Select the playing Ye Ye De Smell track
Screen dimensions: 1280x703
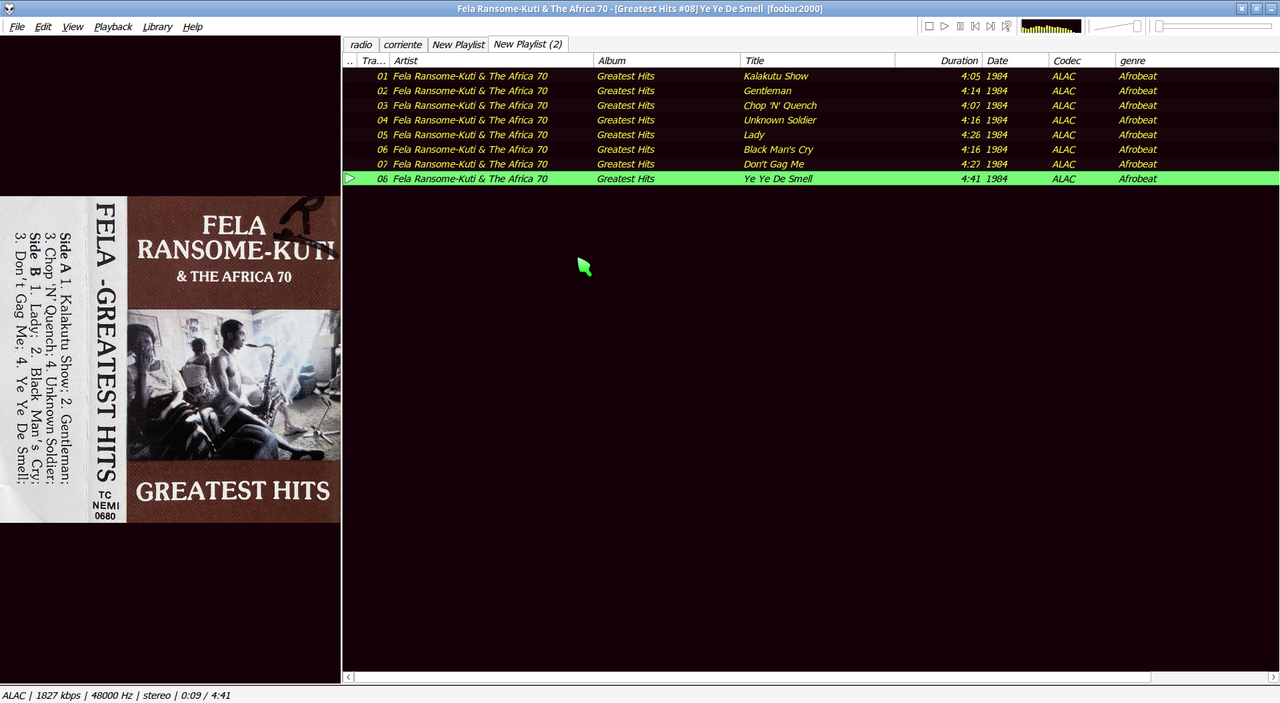pos(811,179)
